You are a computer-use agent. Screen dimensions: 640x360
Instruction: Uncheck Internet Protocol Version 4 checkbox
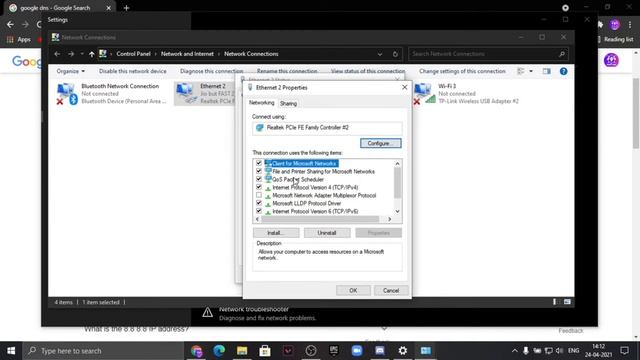point(259,187)
